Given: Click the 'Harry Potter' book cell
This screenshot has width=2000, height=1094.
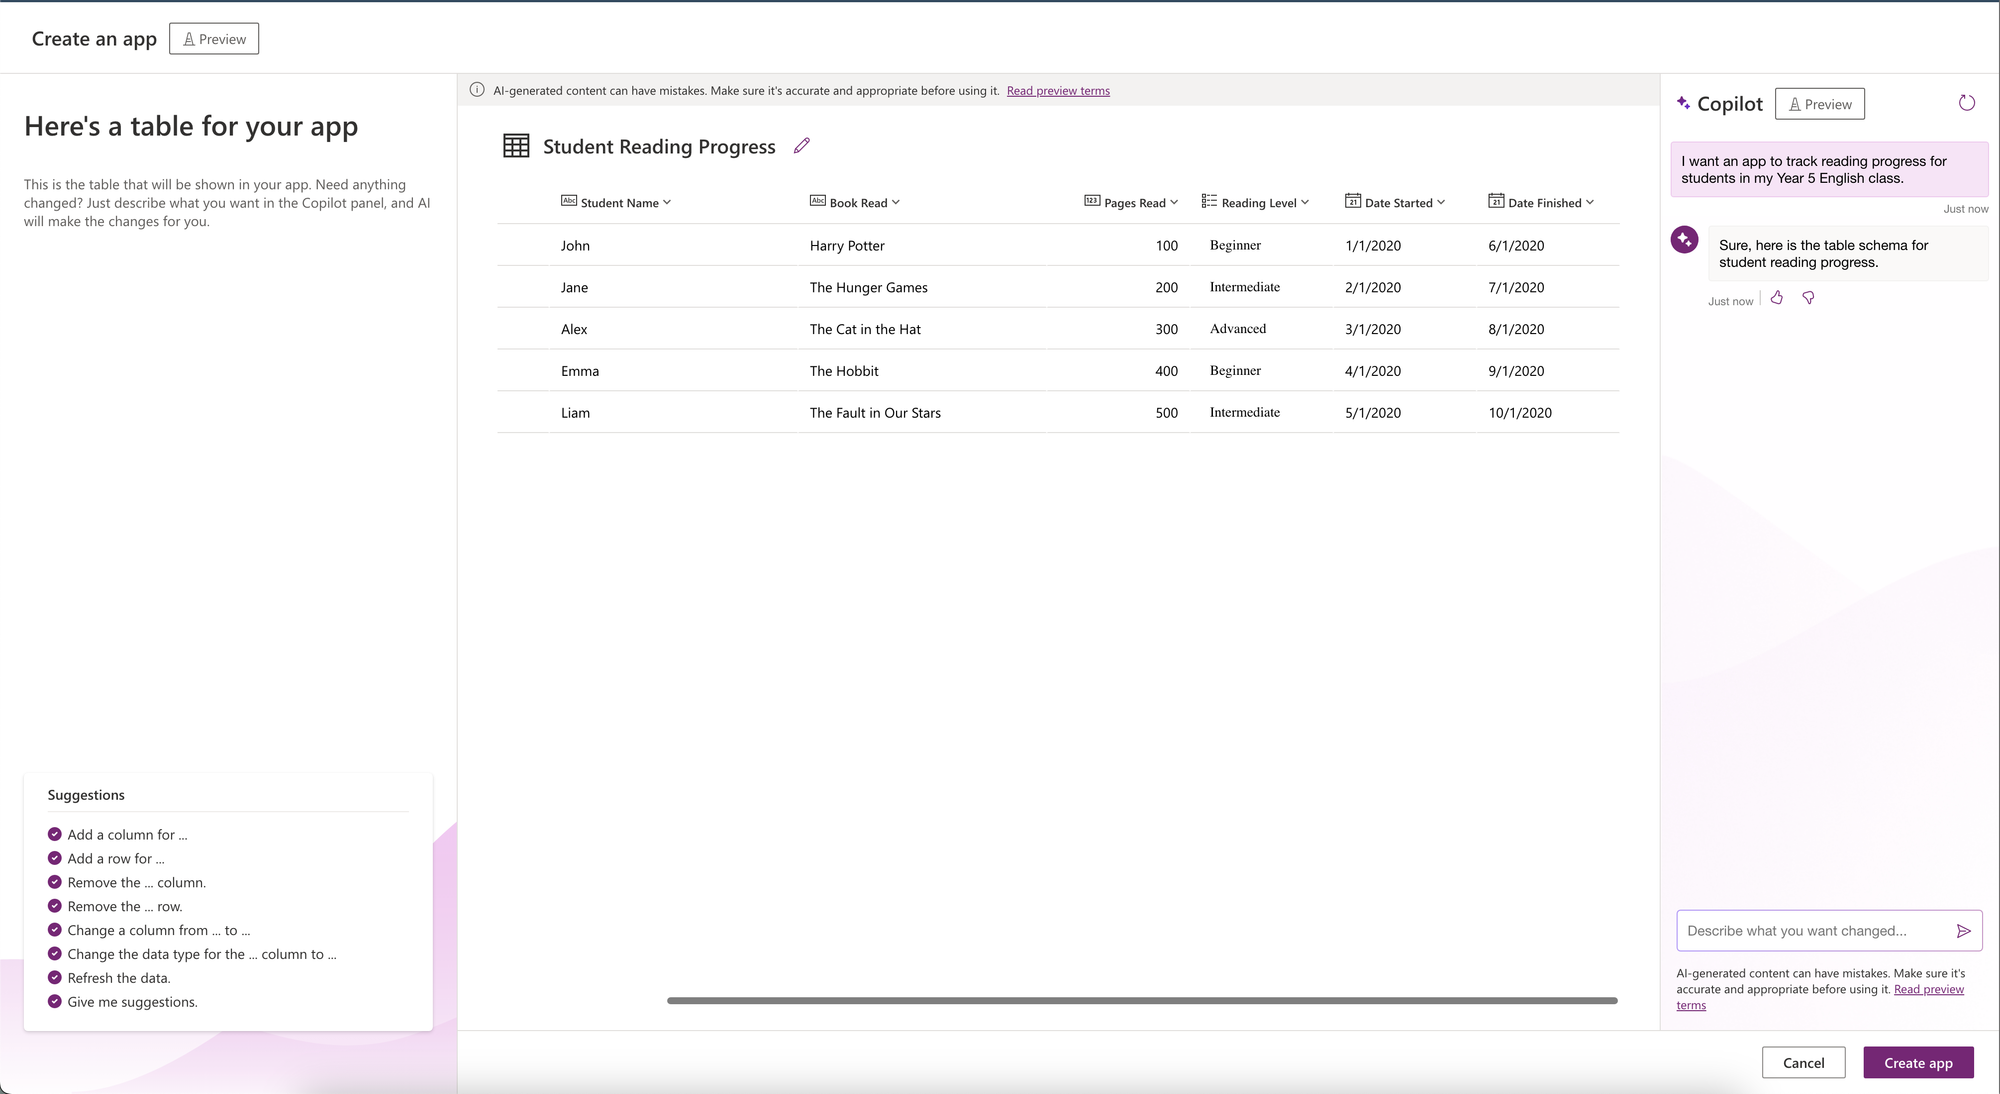Looking at the screenshot, I should click(847, 246).
